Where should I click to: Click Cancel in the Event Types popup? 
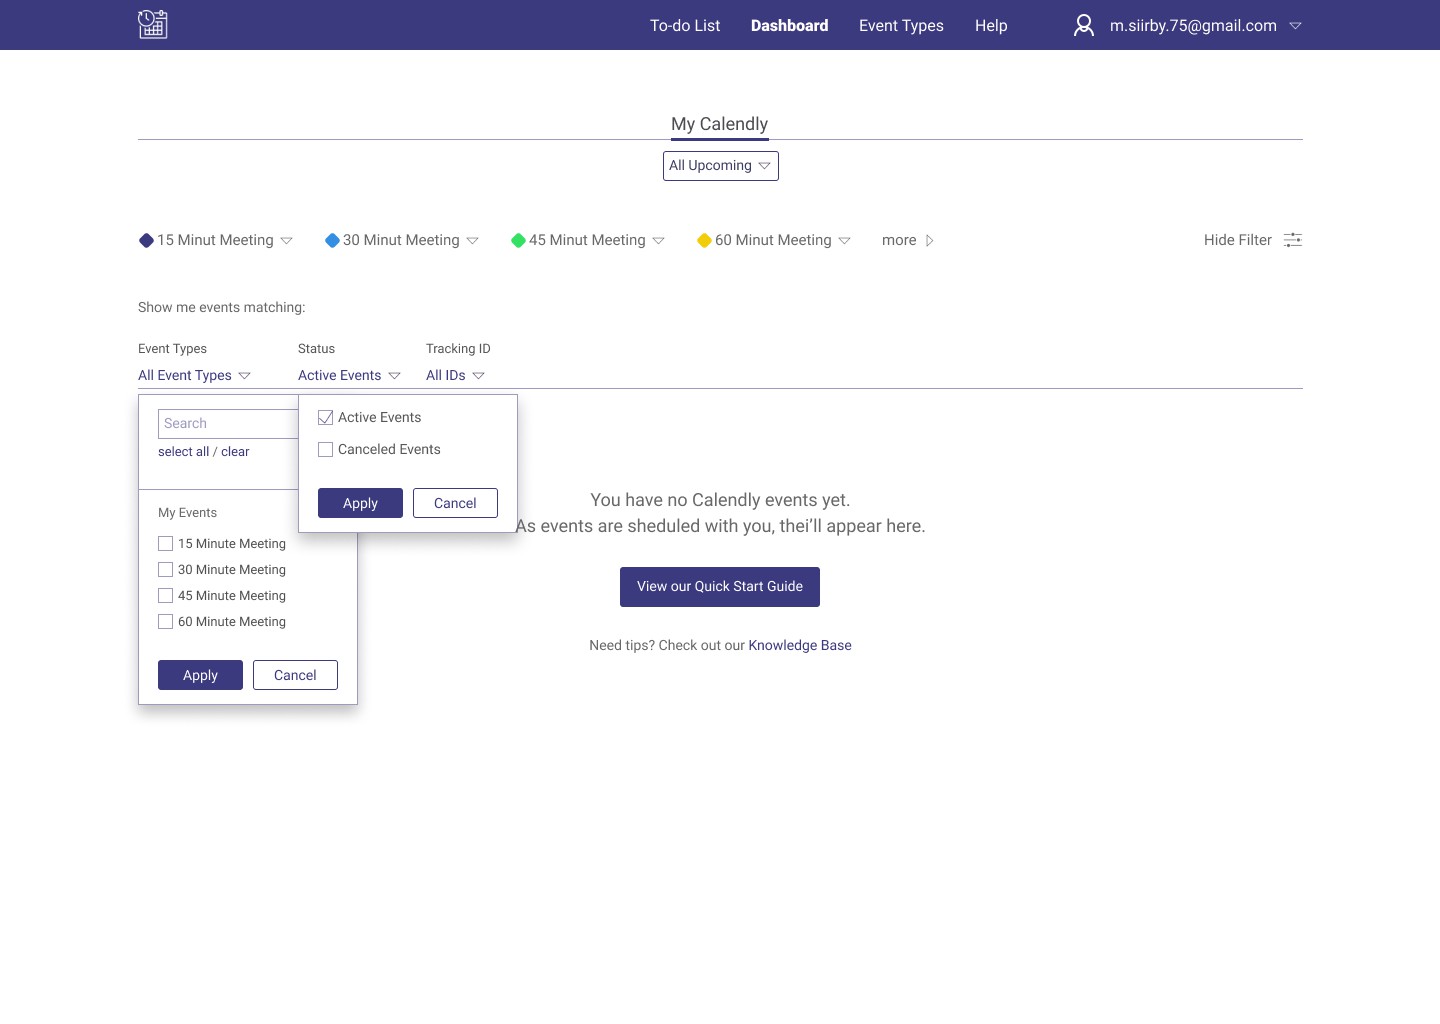point(295,675)
